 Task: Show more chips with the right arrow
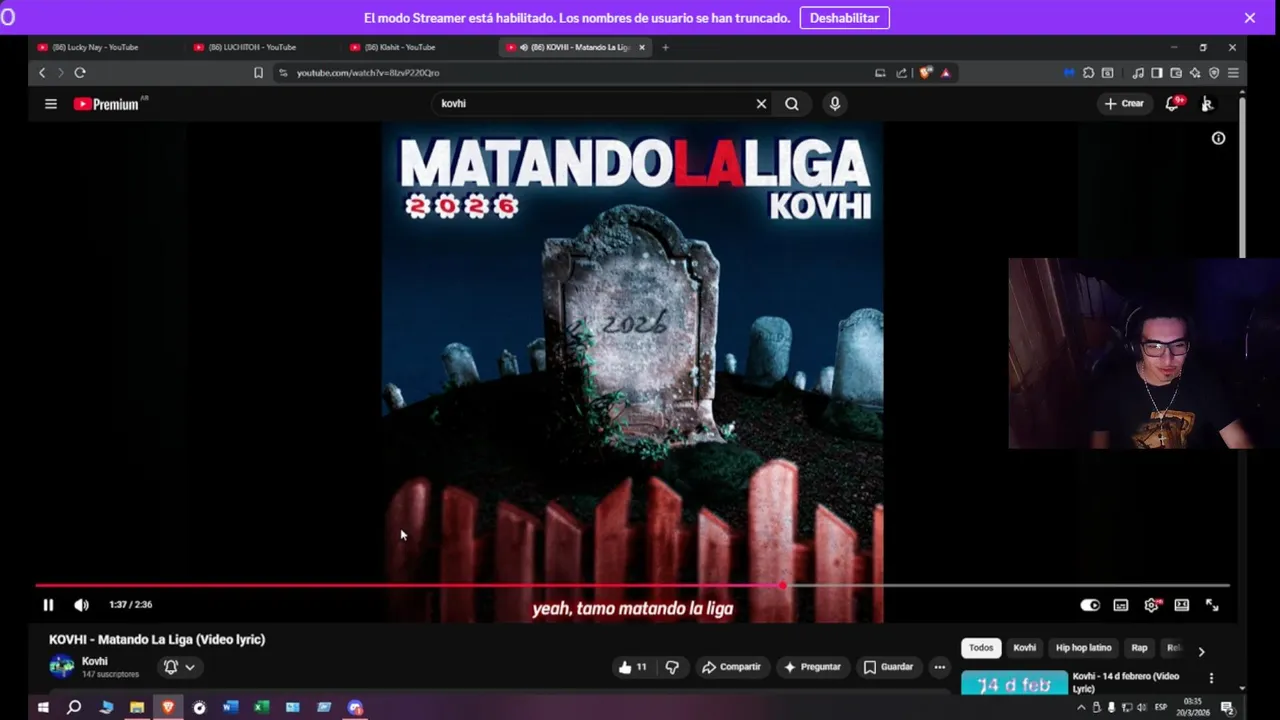coord(1201,651)
